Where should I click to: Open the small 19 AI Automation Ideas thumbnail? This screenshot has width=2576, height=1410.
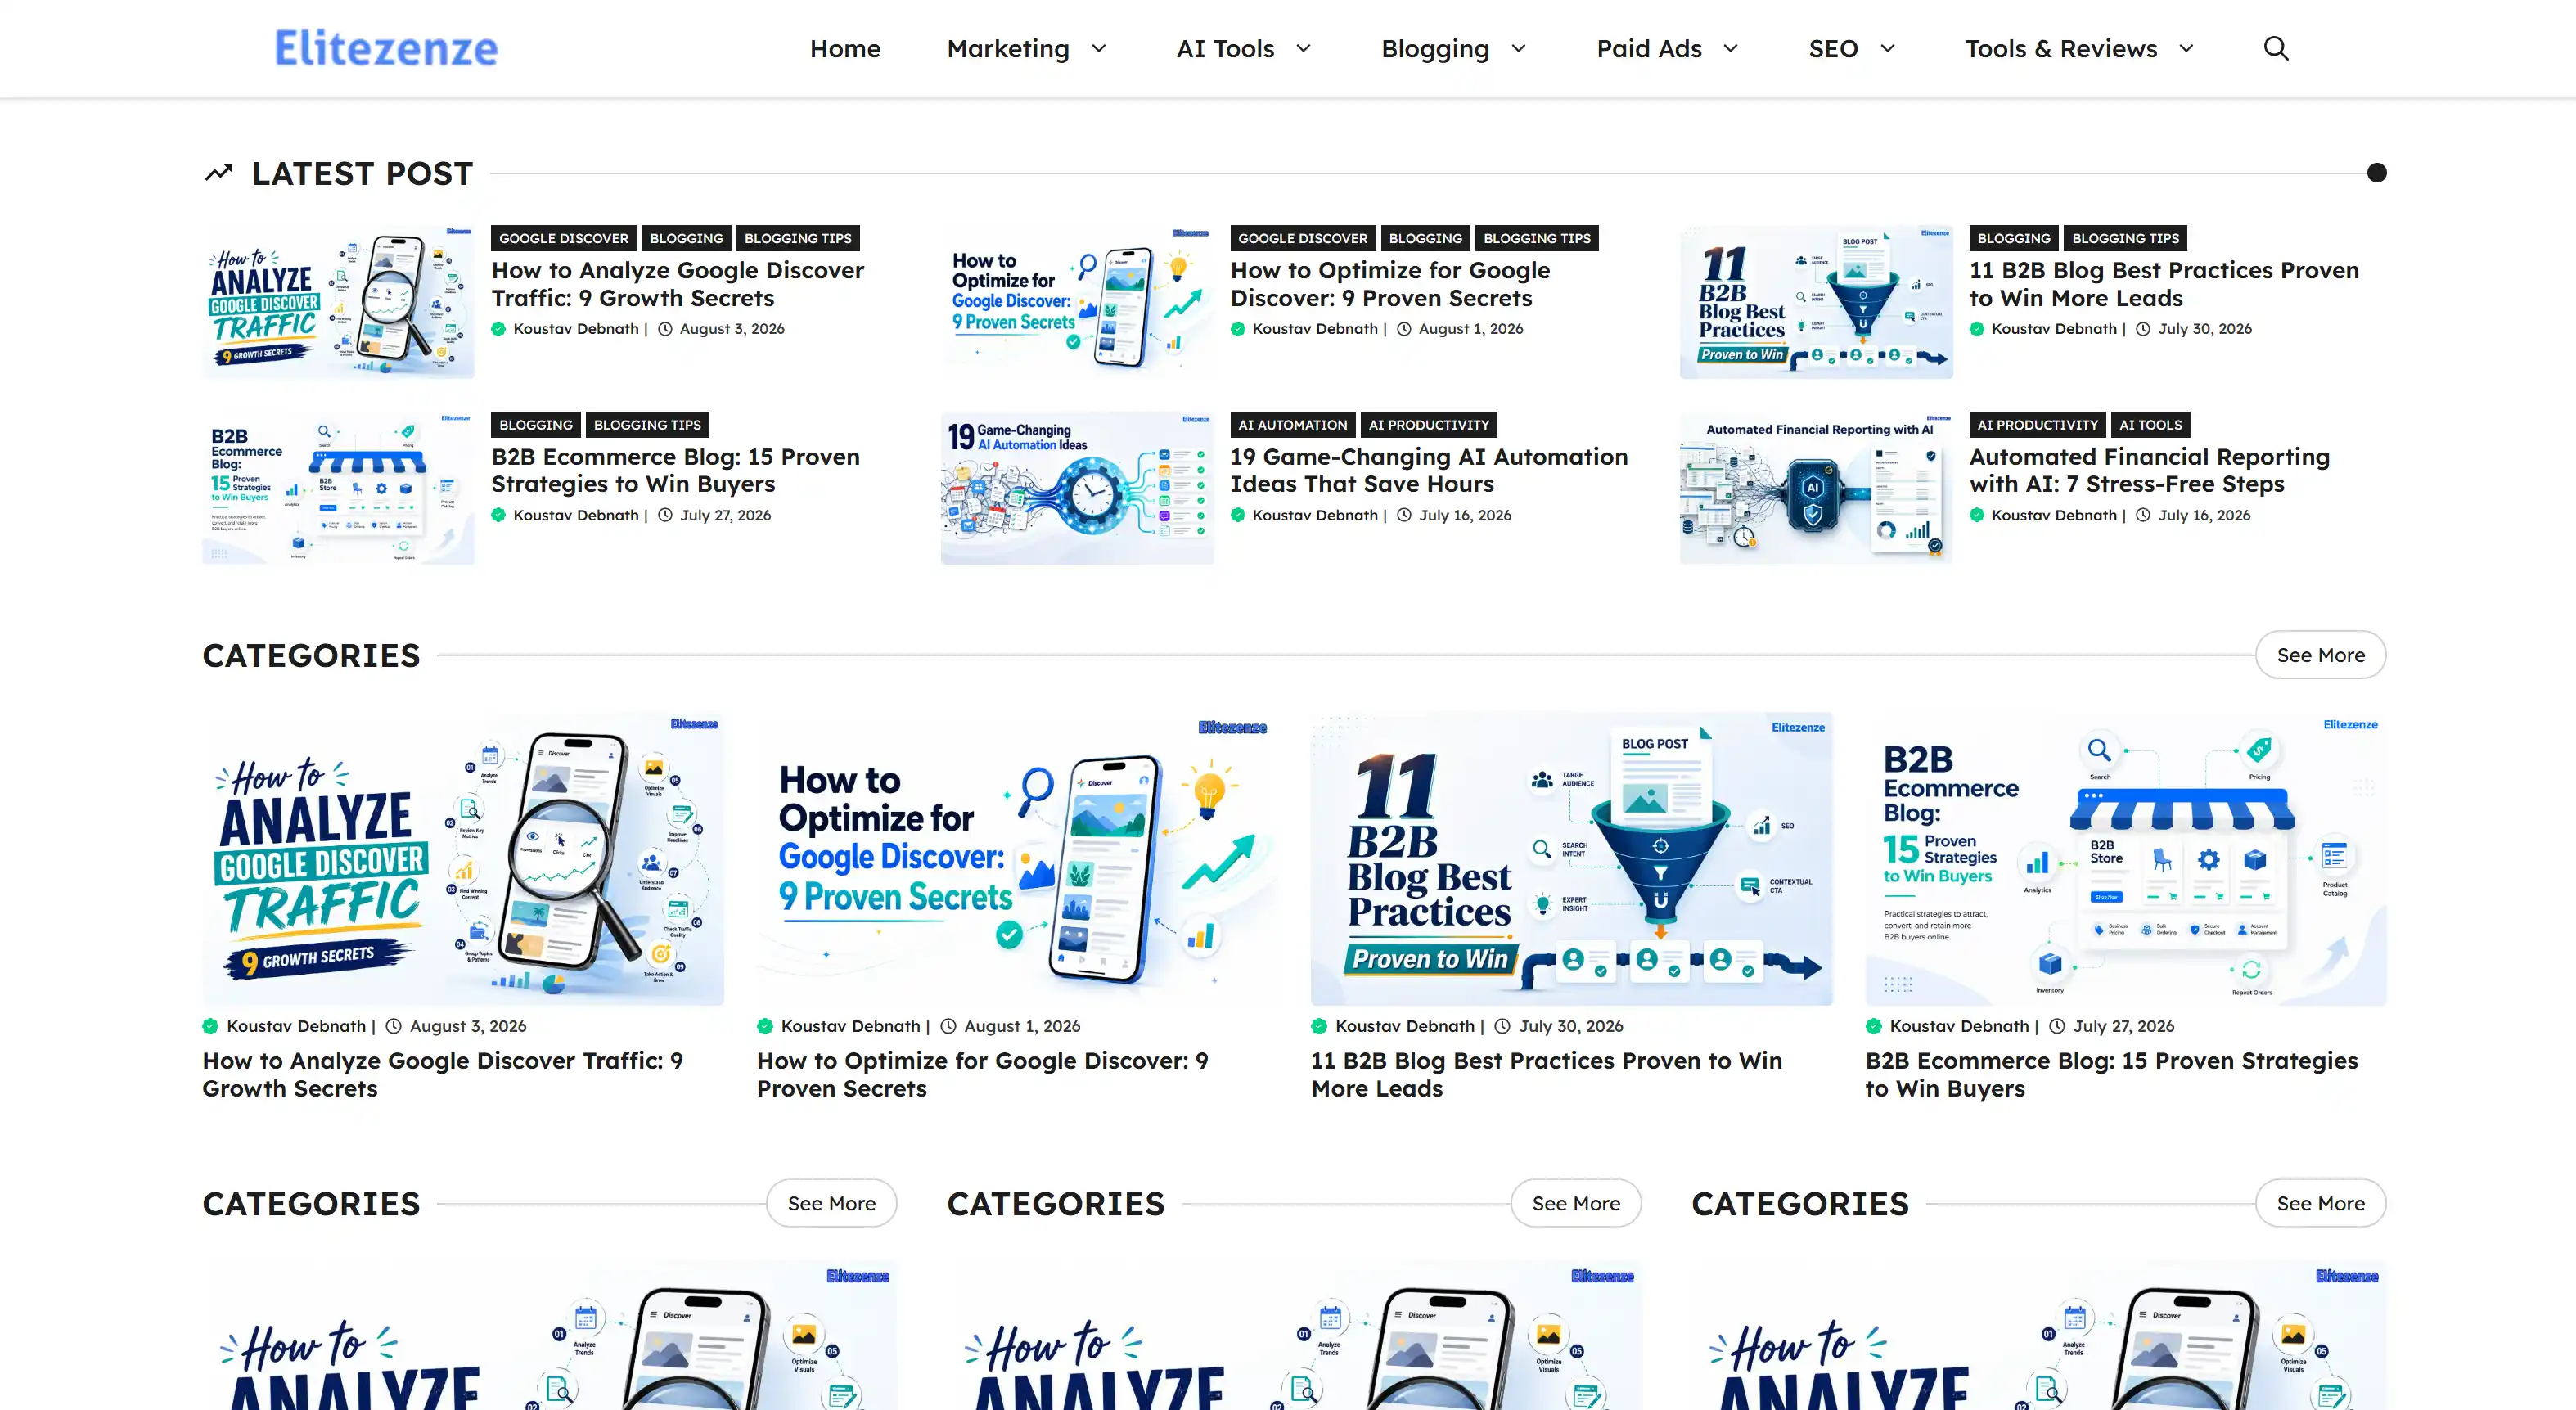(x=1077, y=488)
